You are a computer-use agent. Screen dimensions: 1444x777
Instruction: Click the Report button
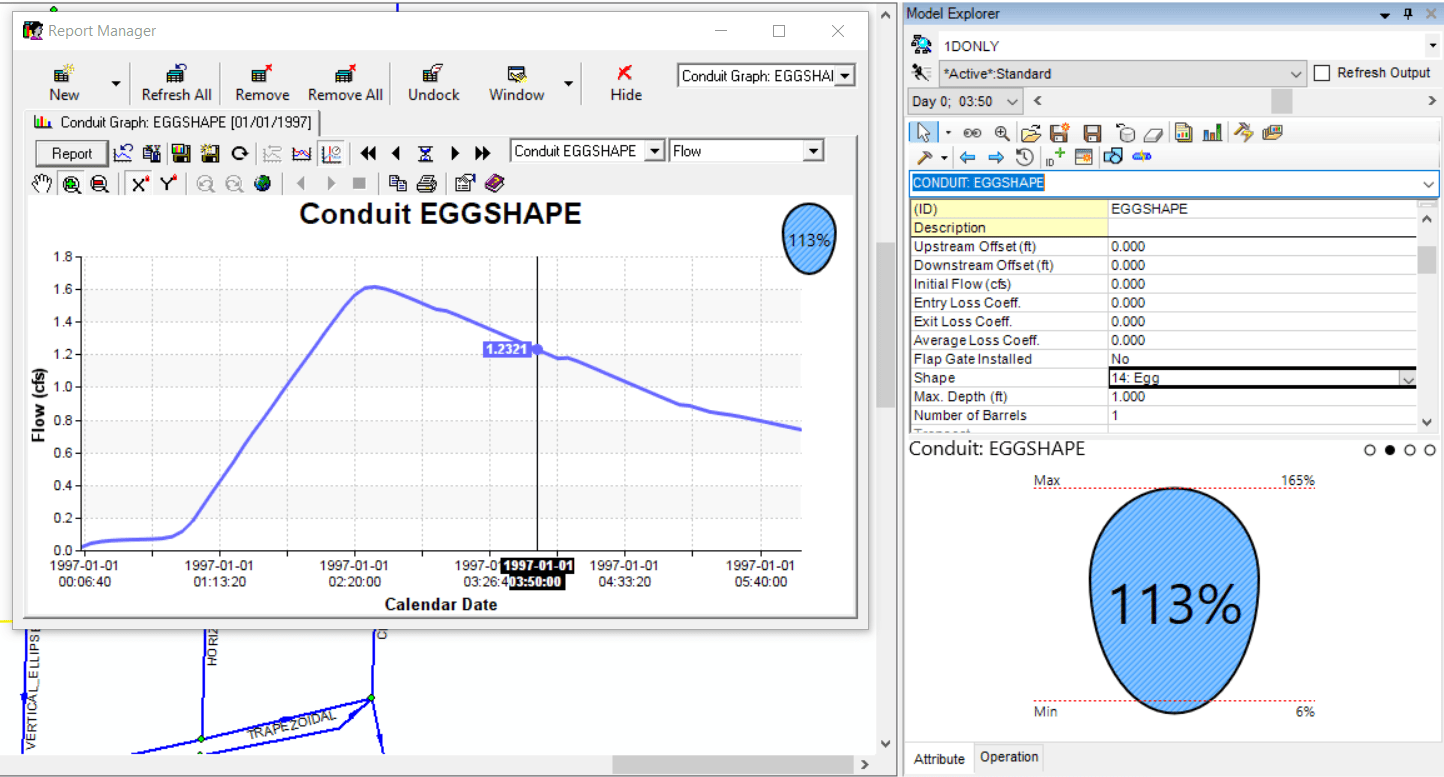pos(72,153)
